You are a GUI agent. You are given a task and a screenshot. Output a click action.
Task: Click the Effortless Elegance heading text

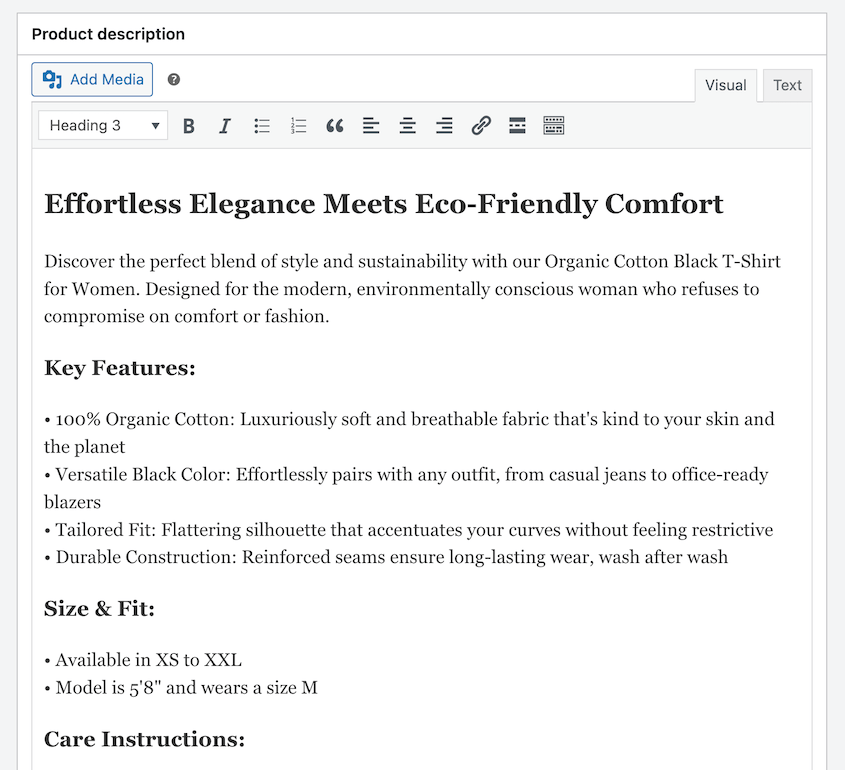(x=383, y=203)
